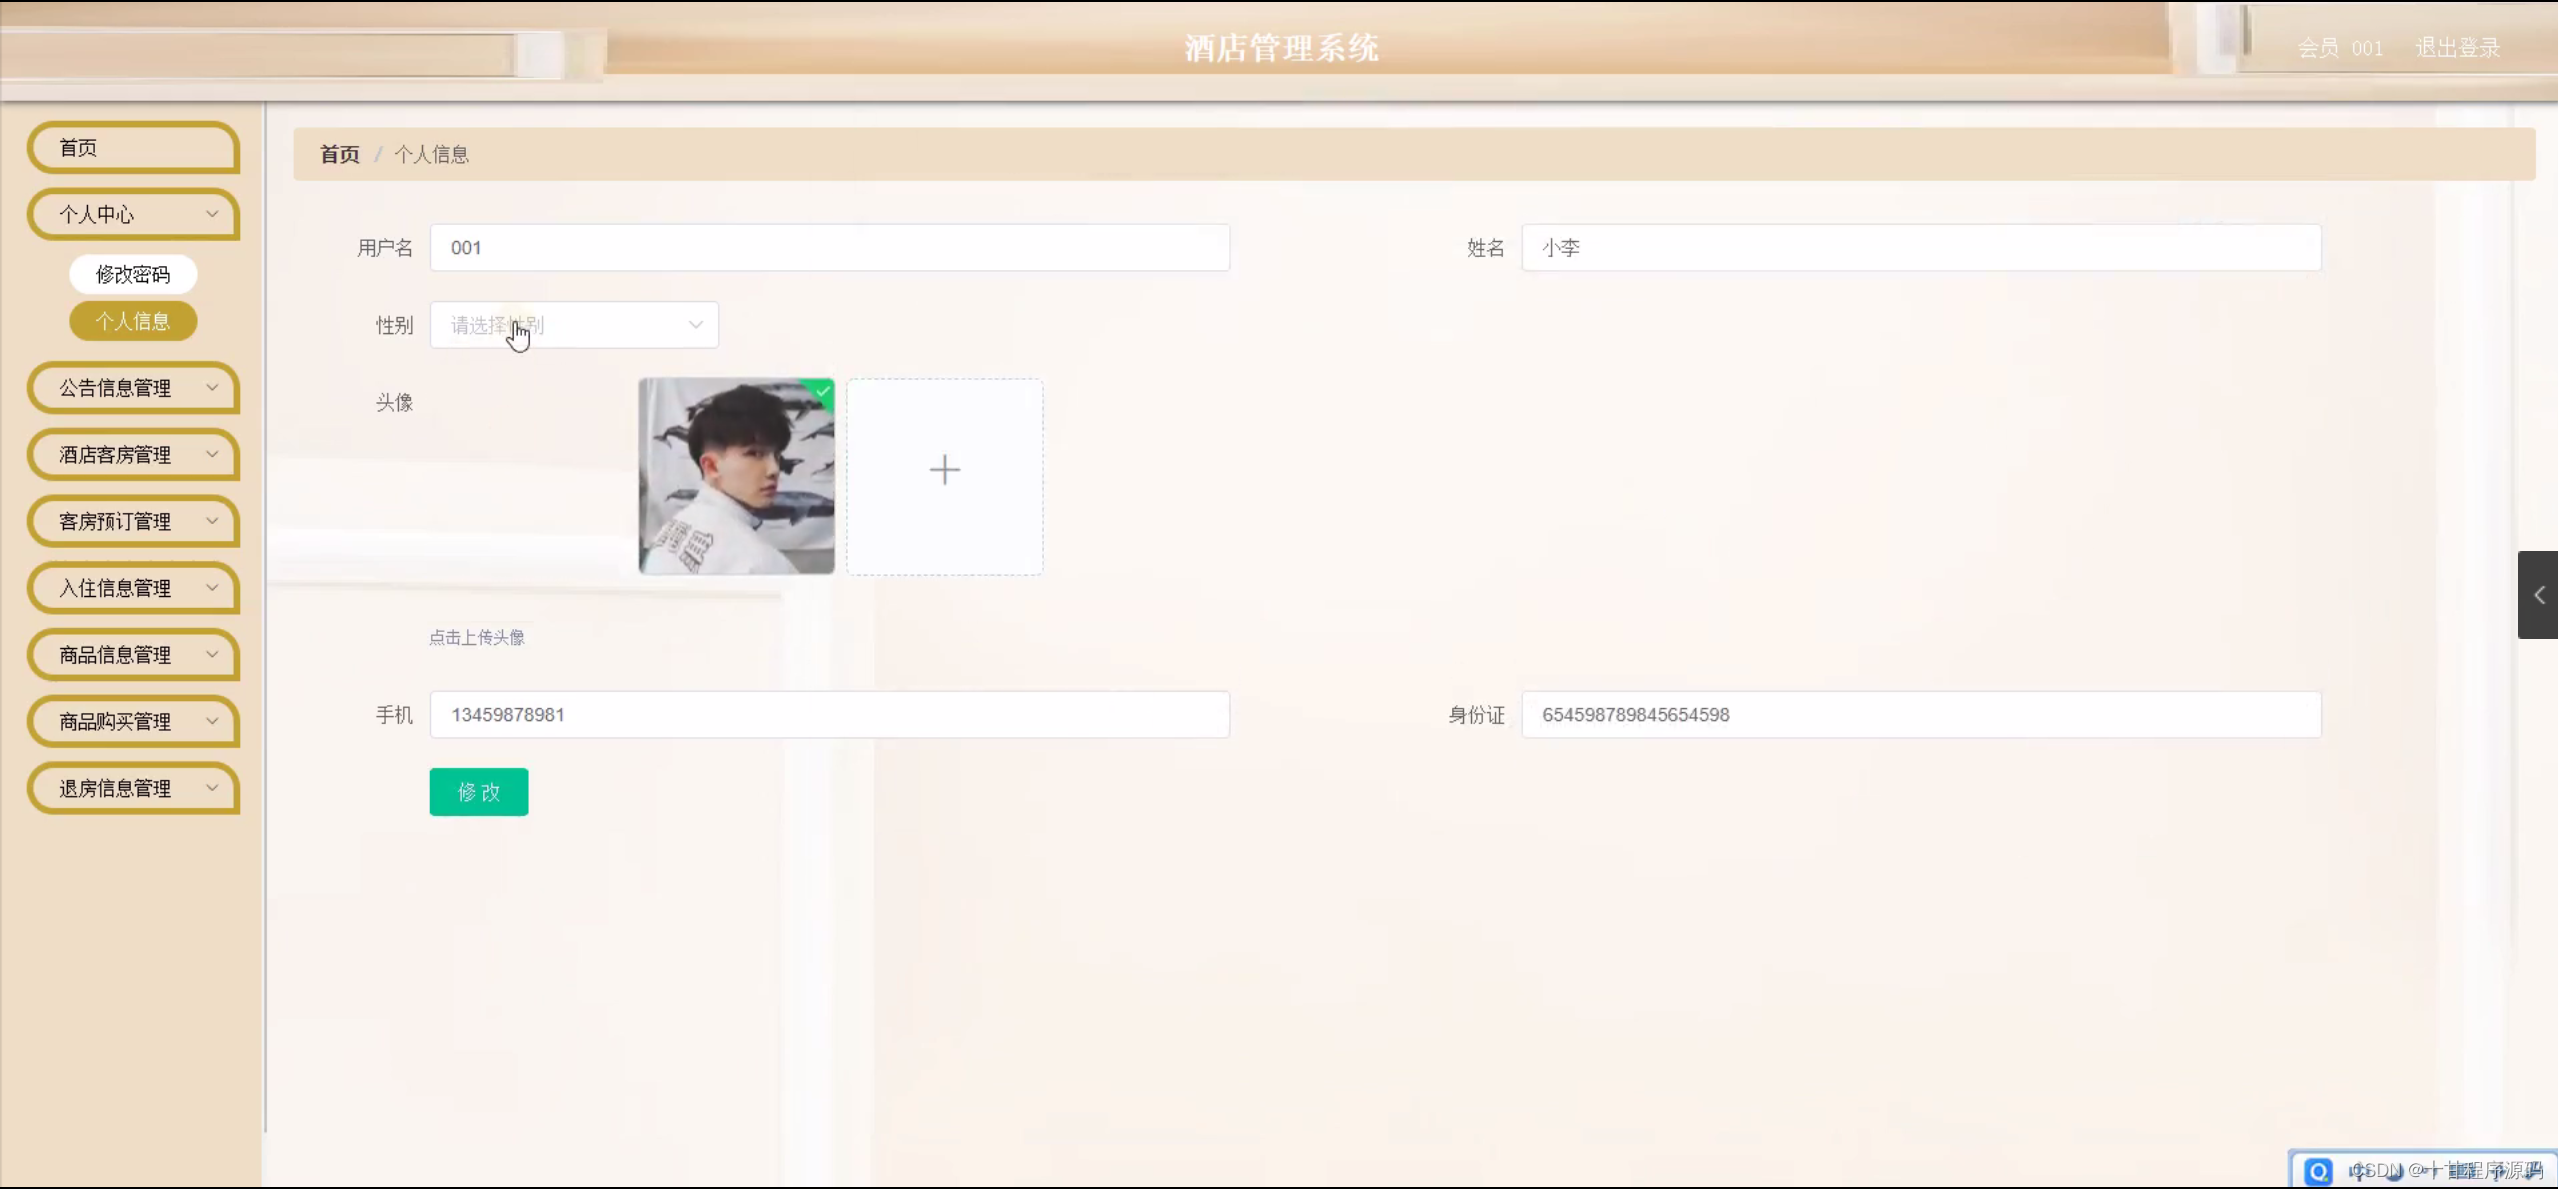Select 首页 in the sidebar menu

[x=133, y=147]
